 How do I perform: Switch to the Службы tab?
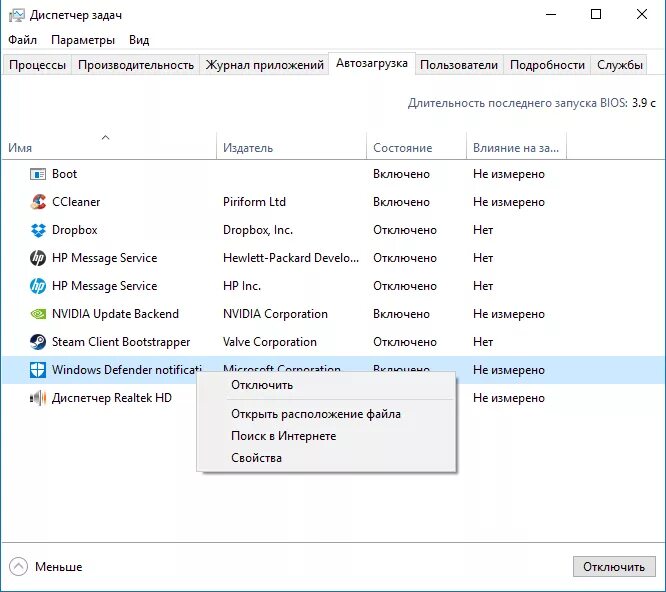(620, 65)
